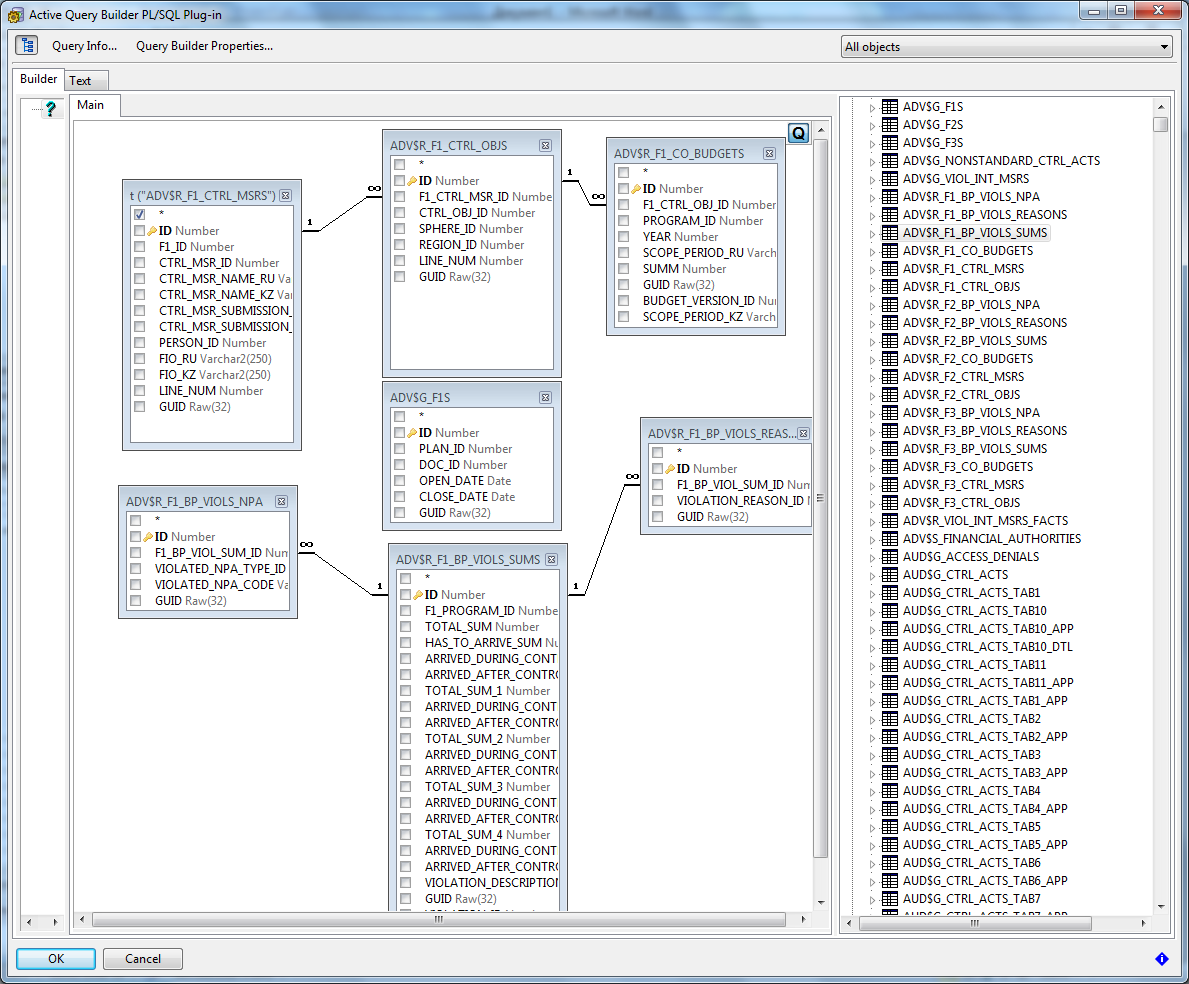
Task: Select ADV$R_F1_BP_VIOLS_SUMS in object tree
Action: (x=974, y=233)
